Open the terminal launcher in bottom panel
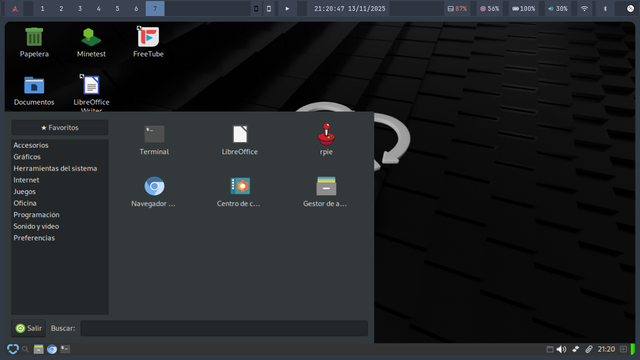The width and height of the screenshot is (640, 360). (65, 349)
